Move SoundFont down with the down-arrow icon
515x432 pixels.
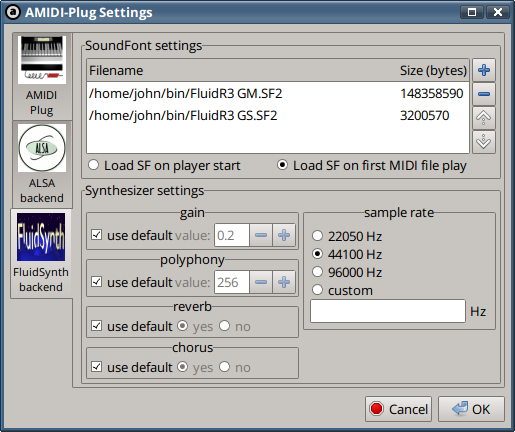484,142
